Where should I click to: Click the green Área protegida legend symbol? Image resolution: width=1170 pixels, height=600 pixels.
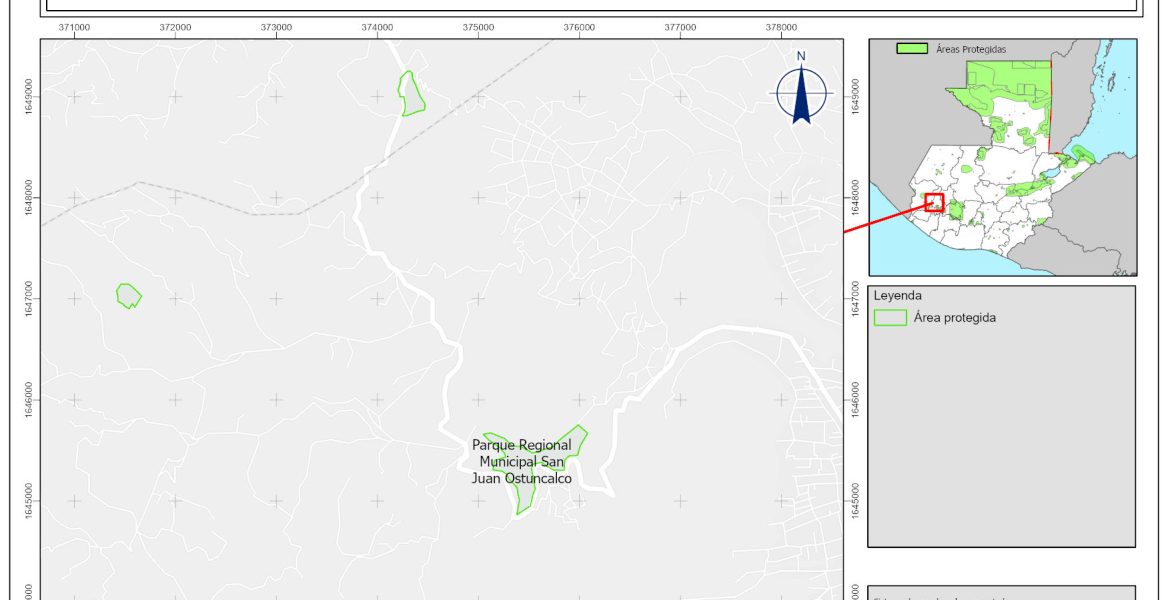click(x=889, y=318)
